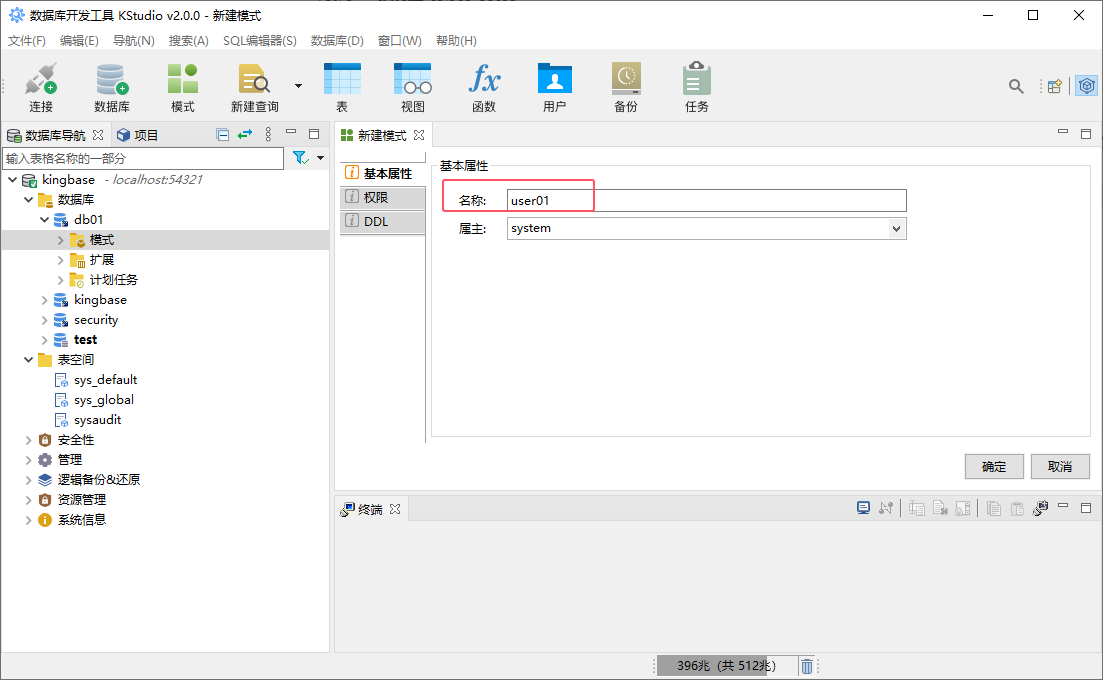Open the dropdown arrow beside 新建查询
The image size is (1103, 680).
298,86
